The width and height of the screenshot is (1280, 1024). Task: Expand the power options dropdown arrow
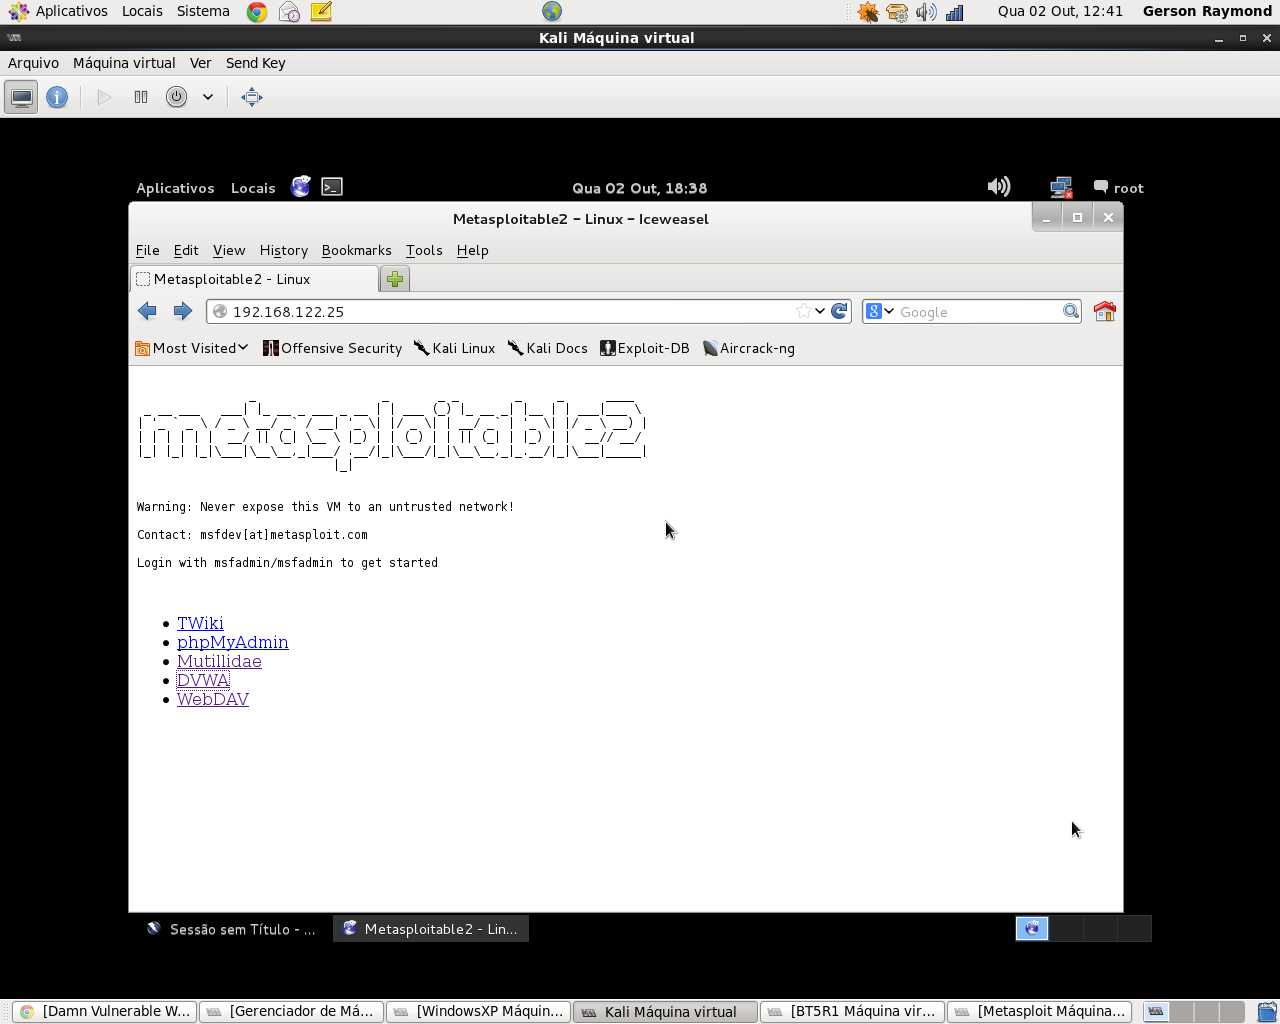(208, 97)
